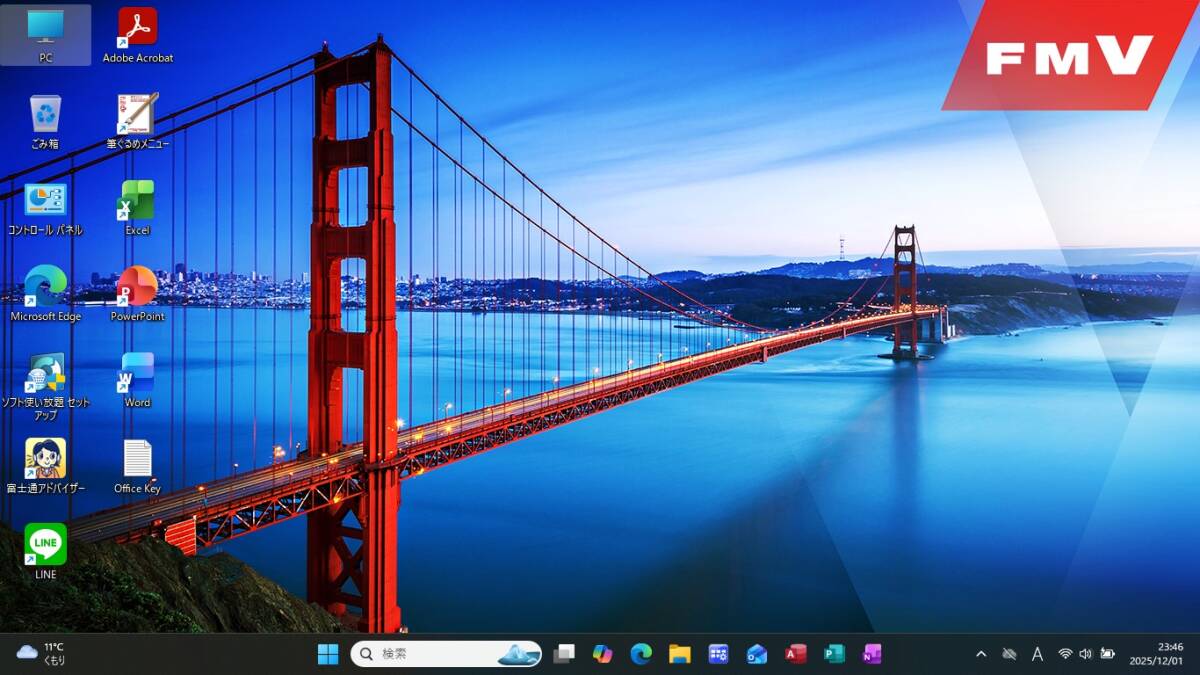Open the Windows Start menu

coord(328,654)
